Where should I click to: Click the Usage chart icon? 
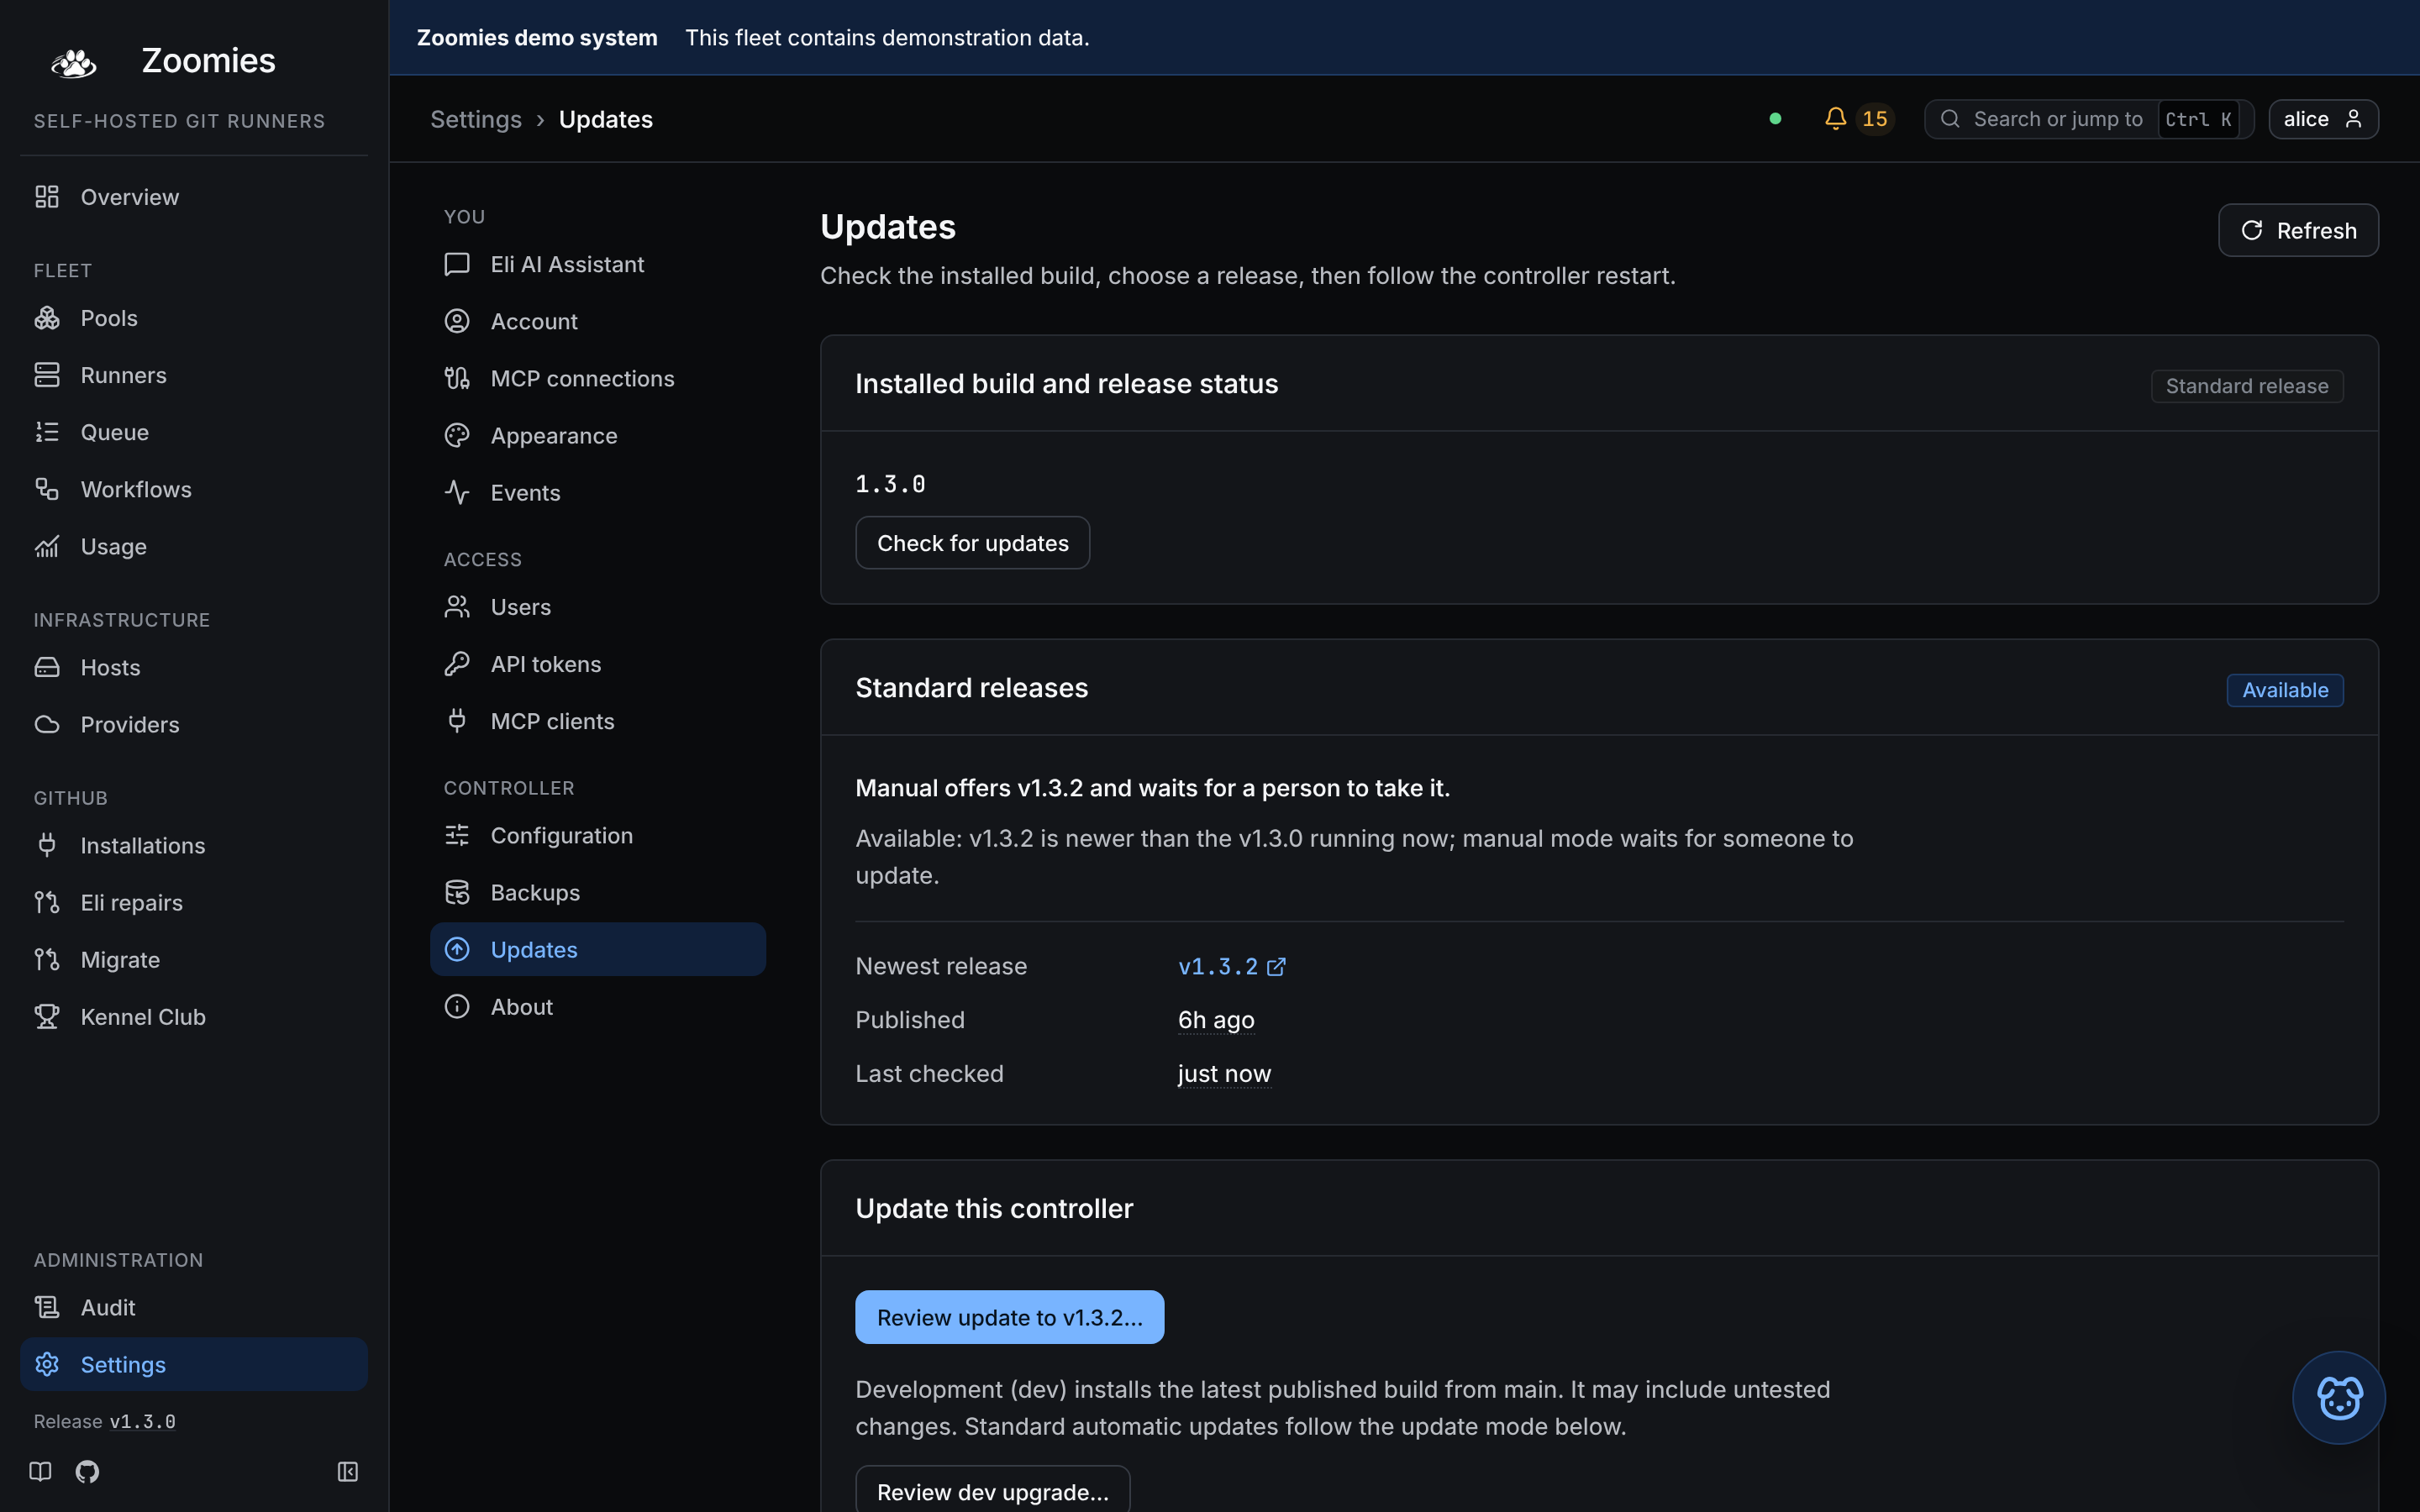(47, 546)
